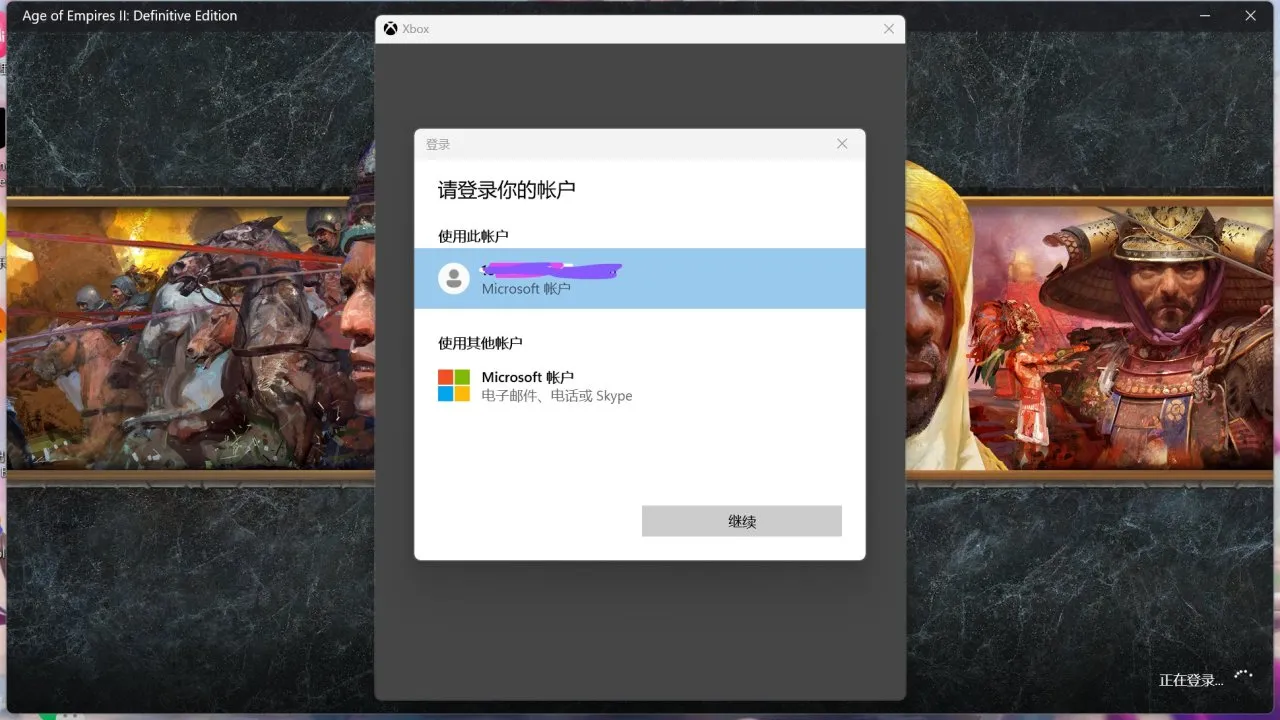Click the user avatar icon
1280x720 pixels.
[454, 278]
